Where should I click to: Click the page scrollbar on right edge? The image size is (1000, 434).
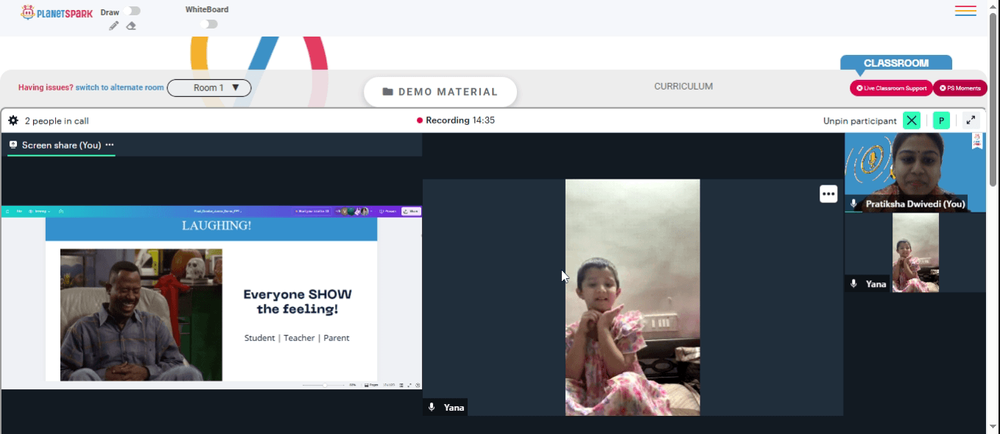click(x=994, y=99)
